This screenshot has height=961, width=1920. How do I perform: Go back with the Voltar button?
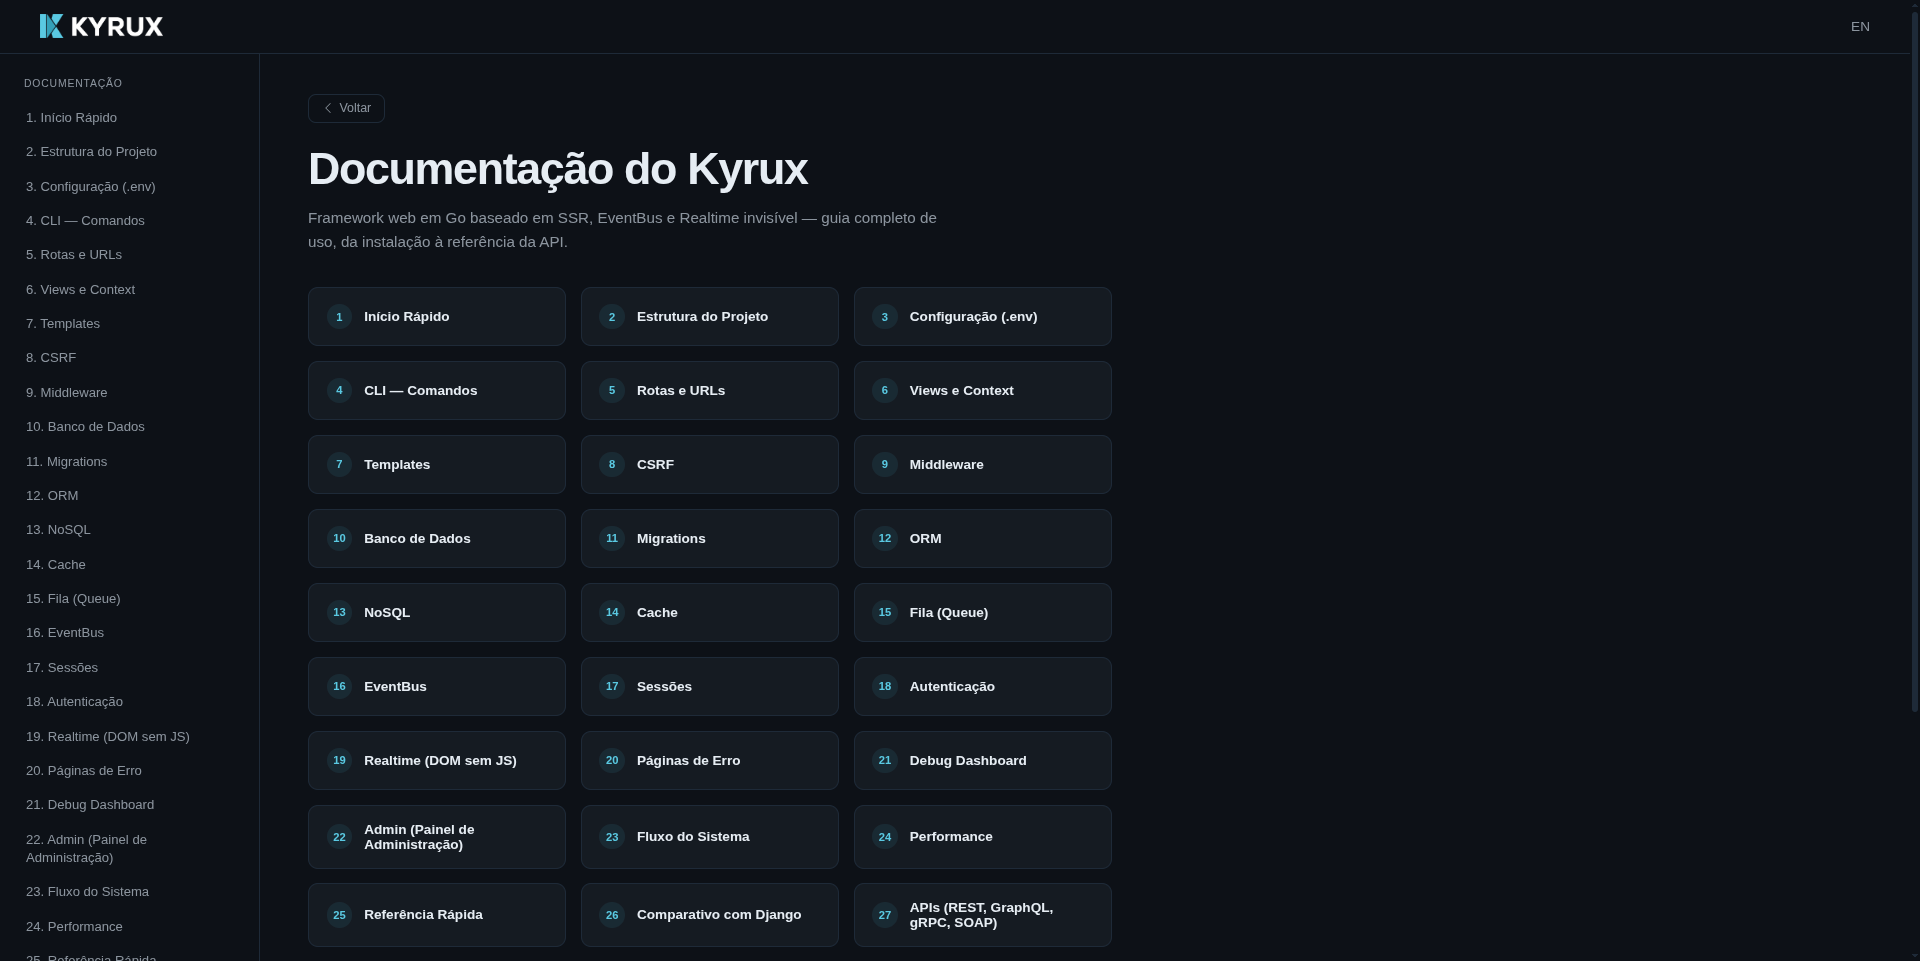point(346,108)
